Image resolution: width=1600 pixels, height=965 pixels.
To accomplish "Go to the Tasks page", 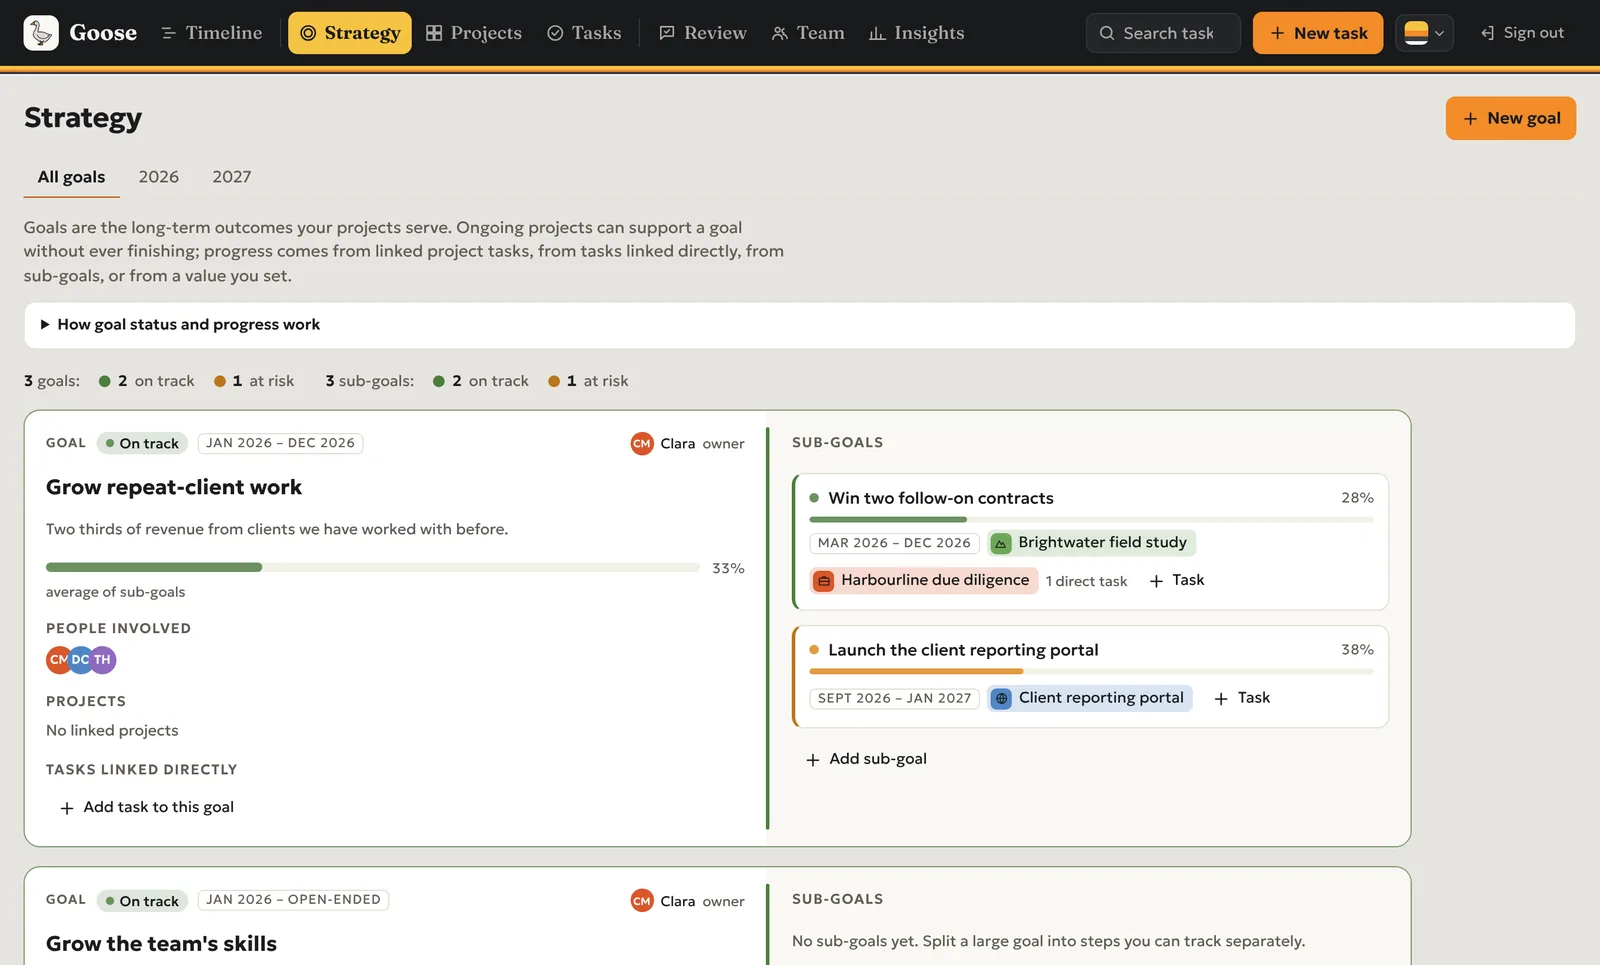I will [584, 33].
